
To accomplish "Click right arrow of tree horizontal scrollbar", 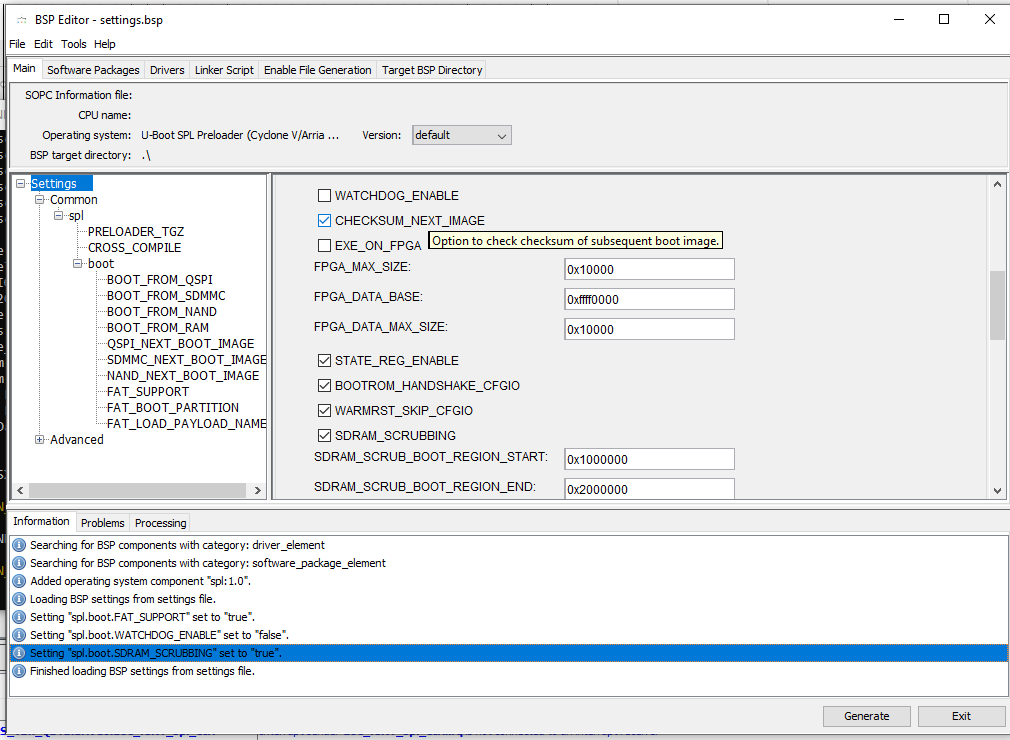I will tap(257, 491).
